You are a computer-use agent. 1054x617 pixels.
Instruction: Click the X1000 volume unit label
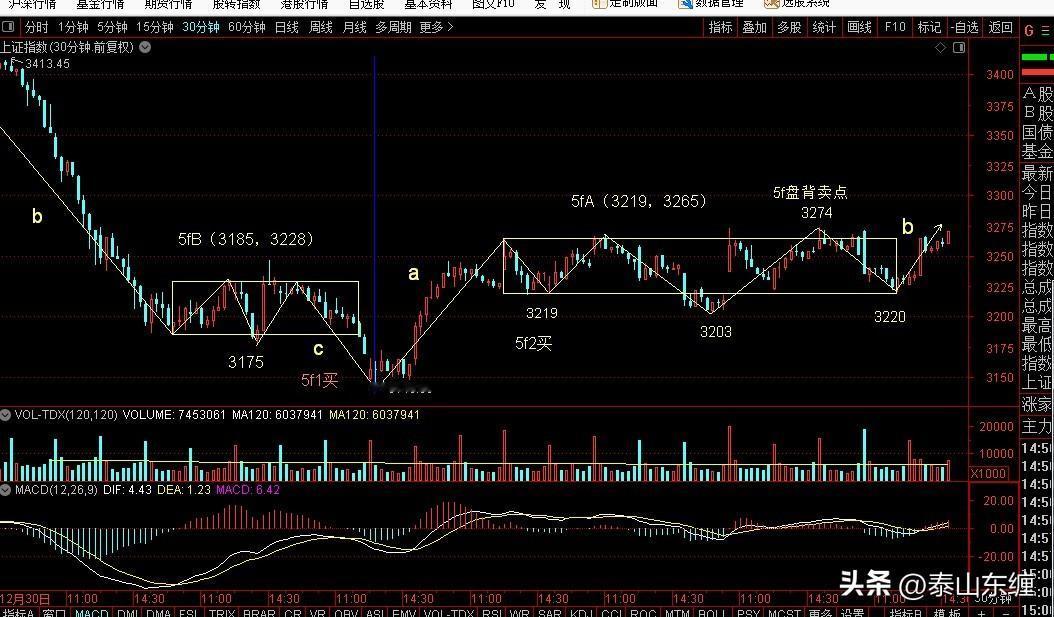click(988, 473)
